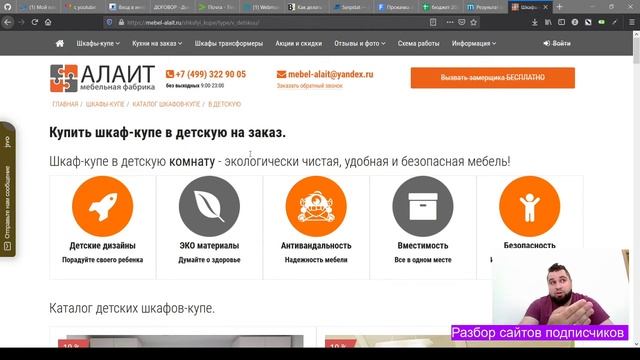The height and width of the screenshot is (360, 640).
Task: Open Шкафы трансформеры menu item
Action: 229,43
